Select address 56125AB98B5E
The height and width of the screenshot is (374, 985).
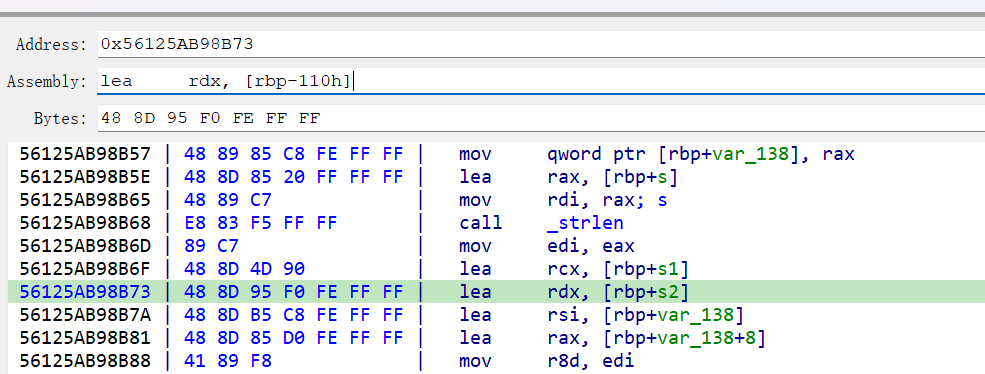(85, 177)
